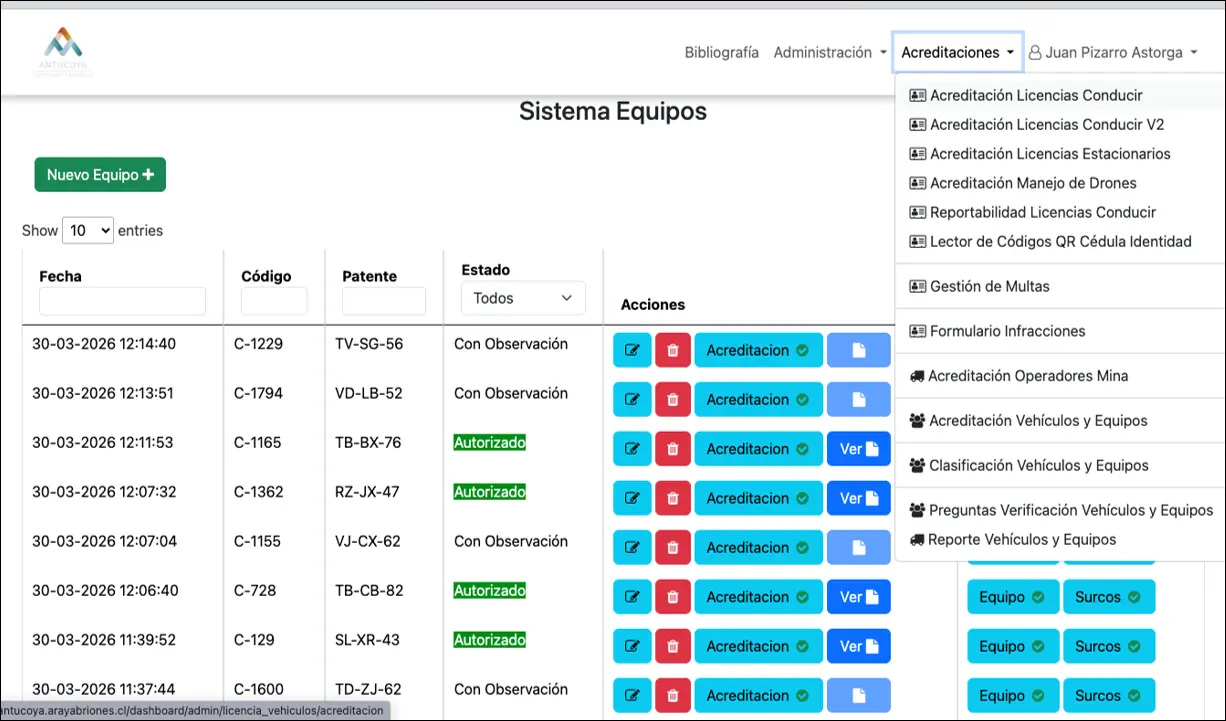Click the Fecha filter input field

[122, 301]
